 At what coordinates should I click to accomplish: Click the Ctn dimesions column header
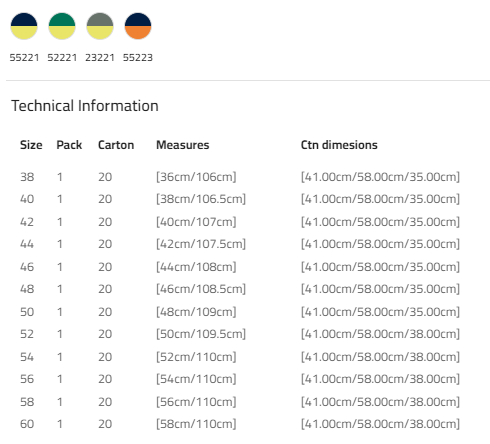pos(339,145)
